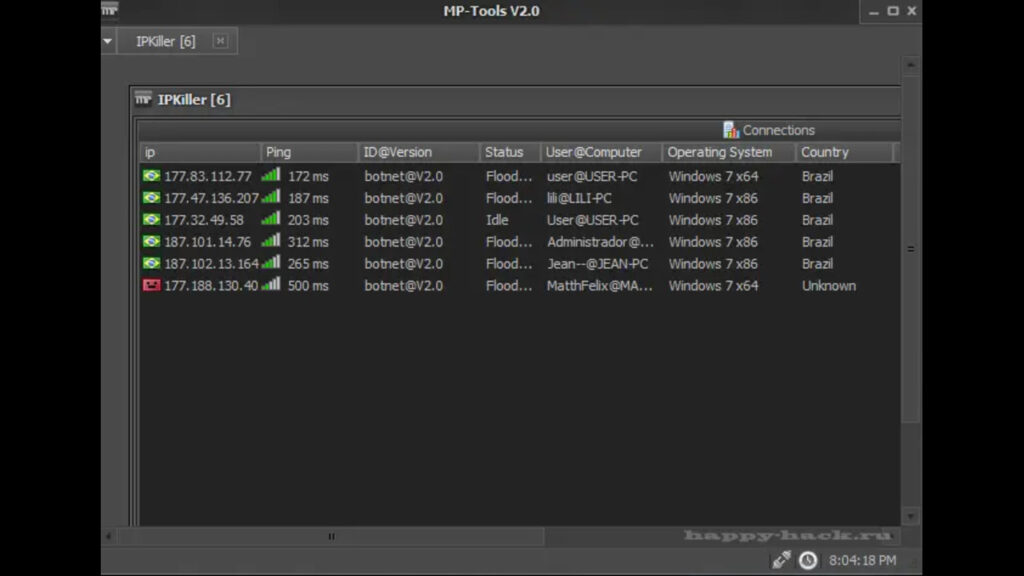Click Brazil flag for 177.83.112.77

click(x=152, y=176)
